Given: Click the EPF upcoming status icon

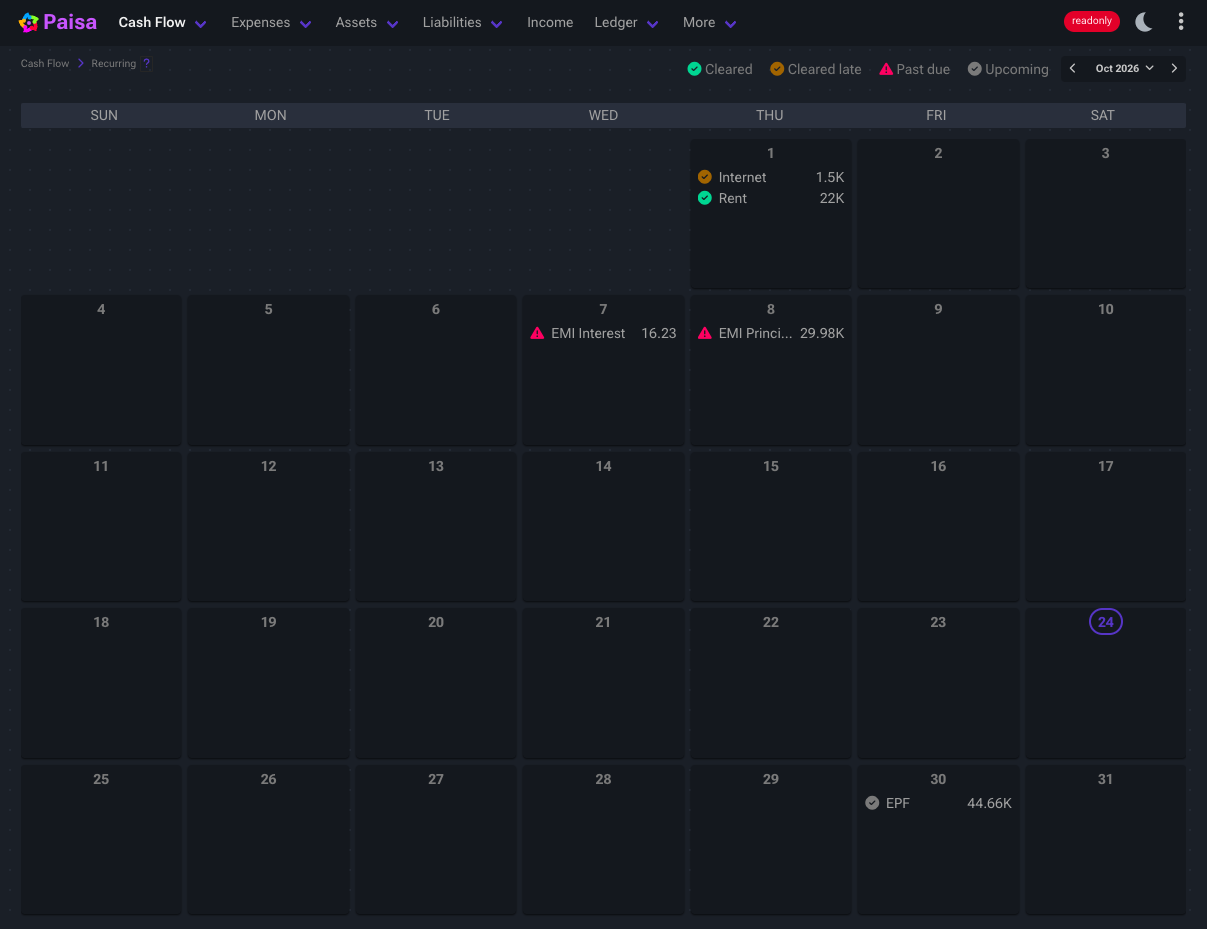Looking at the screenshot, I should [872, 803].
